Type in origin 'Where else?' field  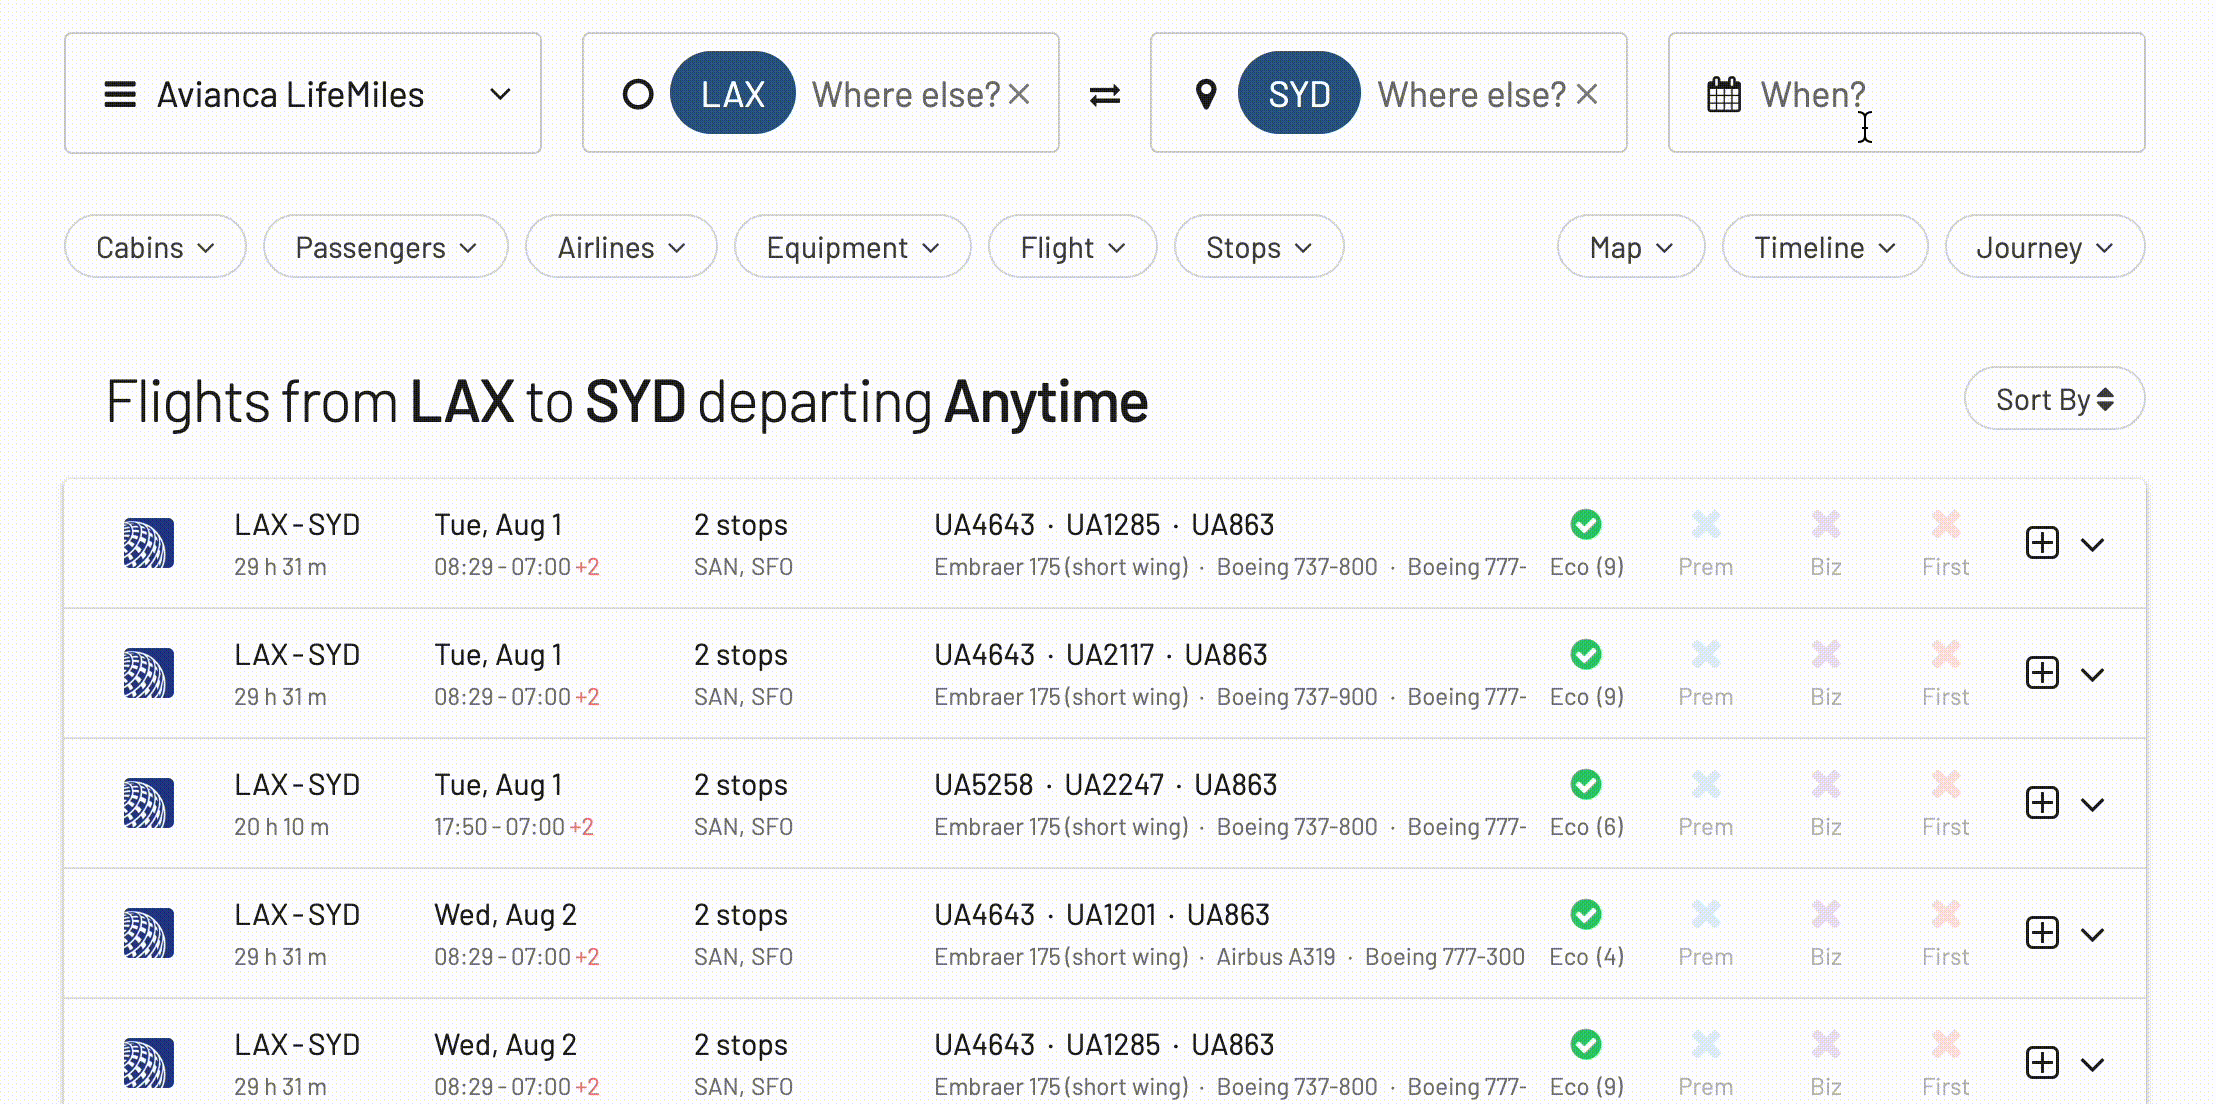pyautogui.click(x=905, y=95)
